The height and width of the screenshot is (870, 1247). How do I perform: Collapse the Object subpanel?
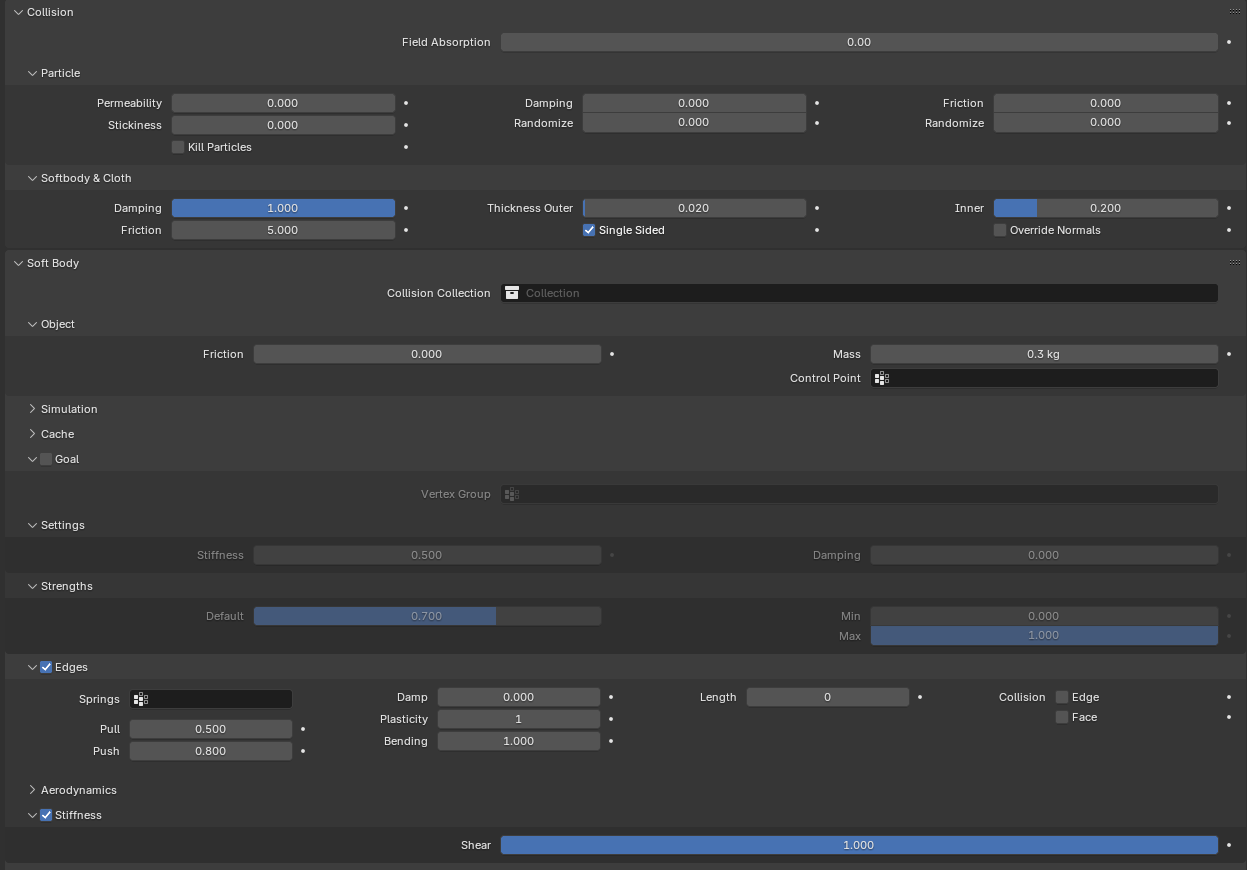click(32, 324)
